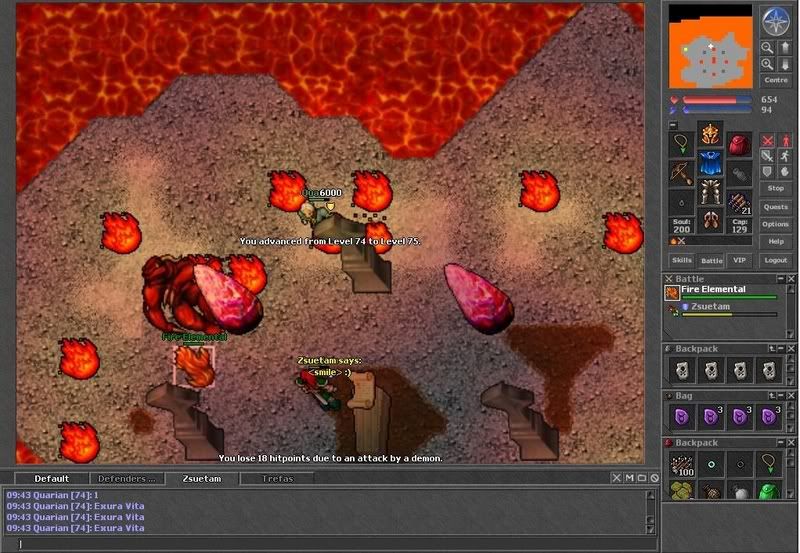
Task: Switch to the Trefas chat tab
Action: pos(277,479)
